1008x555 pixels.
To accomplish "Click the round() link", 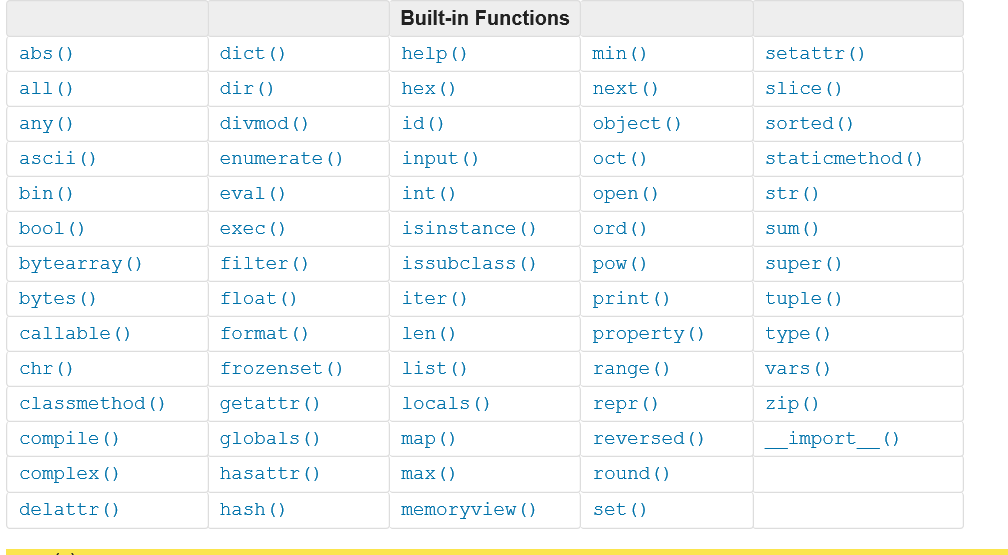I will coord(631,474).
